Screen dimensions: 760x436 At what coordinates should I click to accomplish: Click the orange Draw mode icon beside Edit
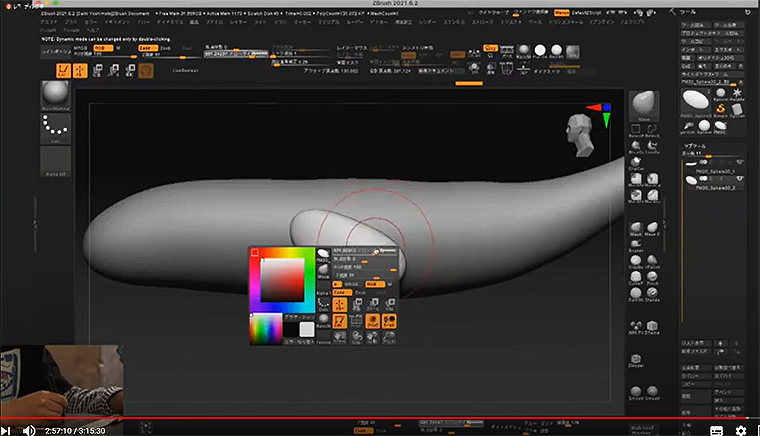(80, 70)
